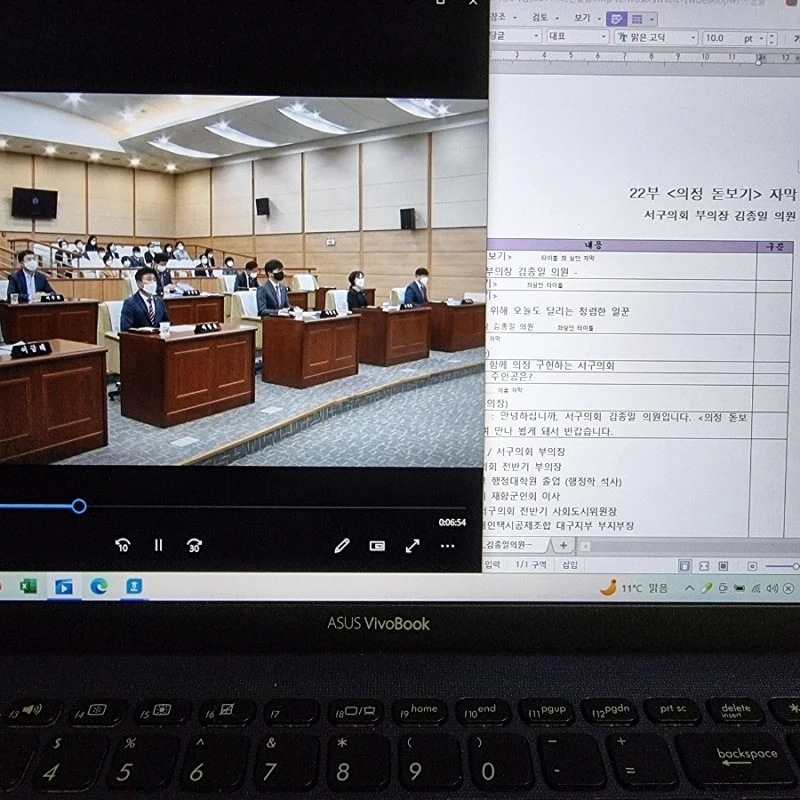Image resolution: width=800 pixels, height=800 pixels.
Task: Expand video player to full screen
Action: [x=412, y=546]
